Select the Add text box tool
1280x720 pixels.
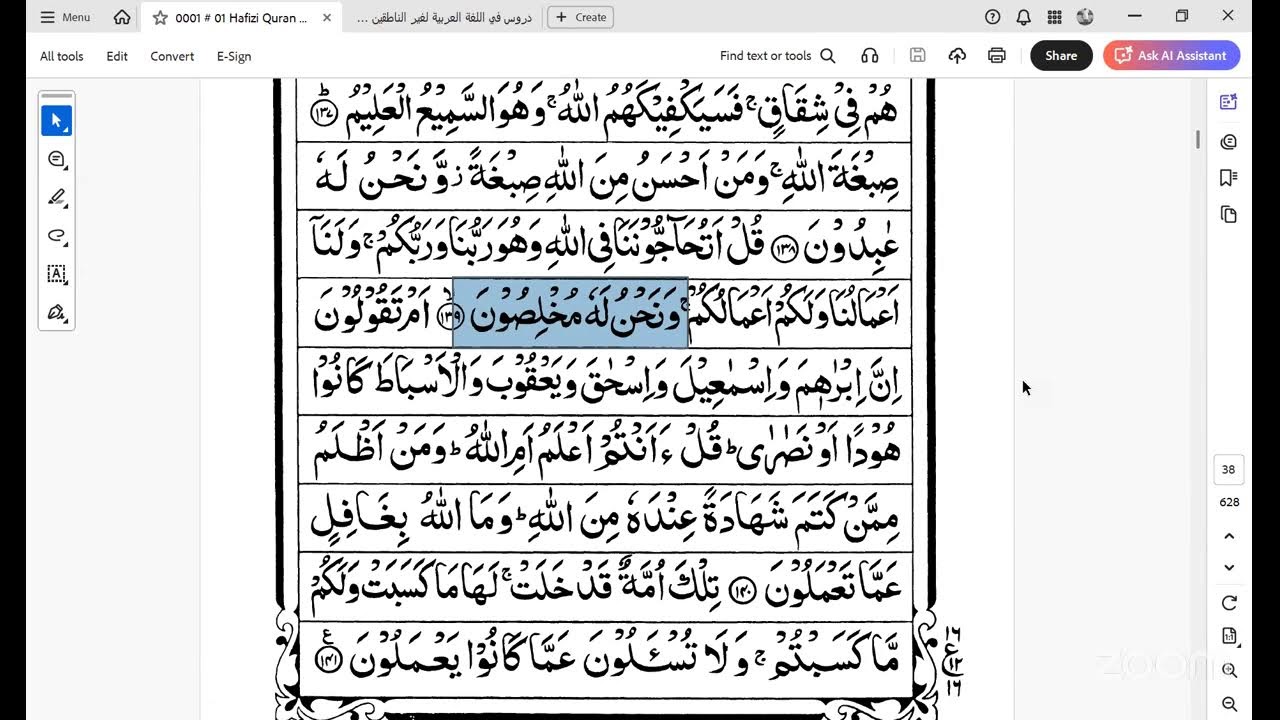pos(56,274)
